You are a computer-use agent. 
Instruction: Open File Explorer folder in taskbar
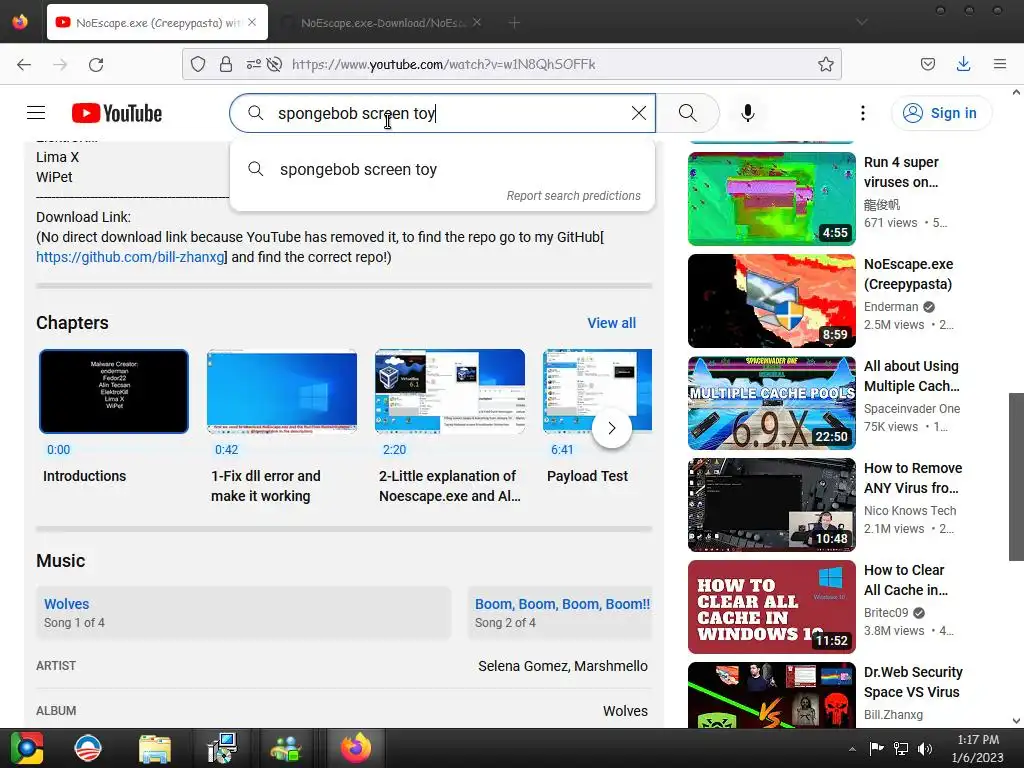pos(155,748)
